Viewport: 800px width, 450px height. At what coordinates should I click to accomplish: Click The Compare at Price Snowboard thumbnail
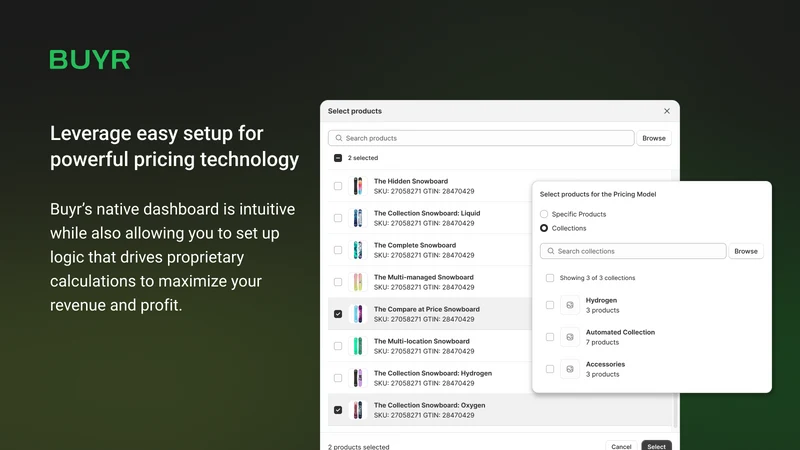358,314
